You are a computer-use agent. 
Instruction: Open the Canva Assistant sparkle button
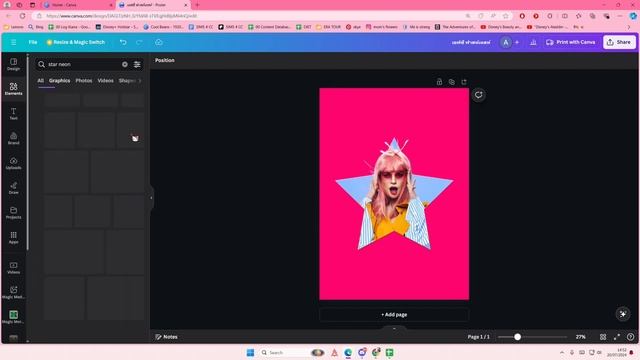(623, 314)
